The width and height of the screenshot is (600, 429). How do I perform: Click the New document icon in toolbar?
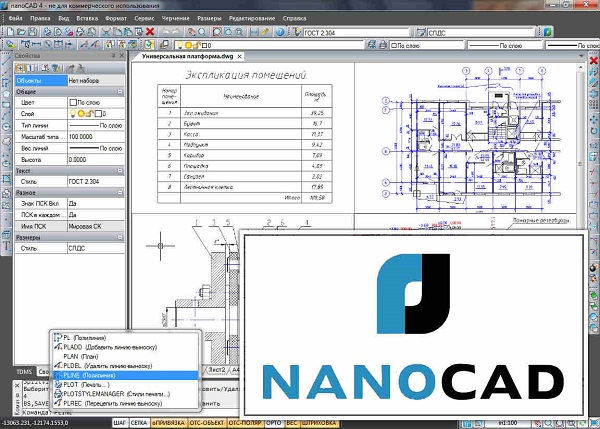click(11, 32)
